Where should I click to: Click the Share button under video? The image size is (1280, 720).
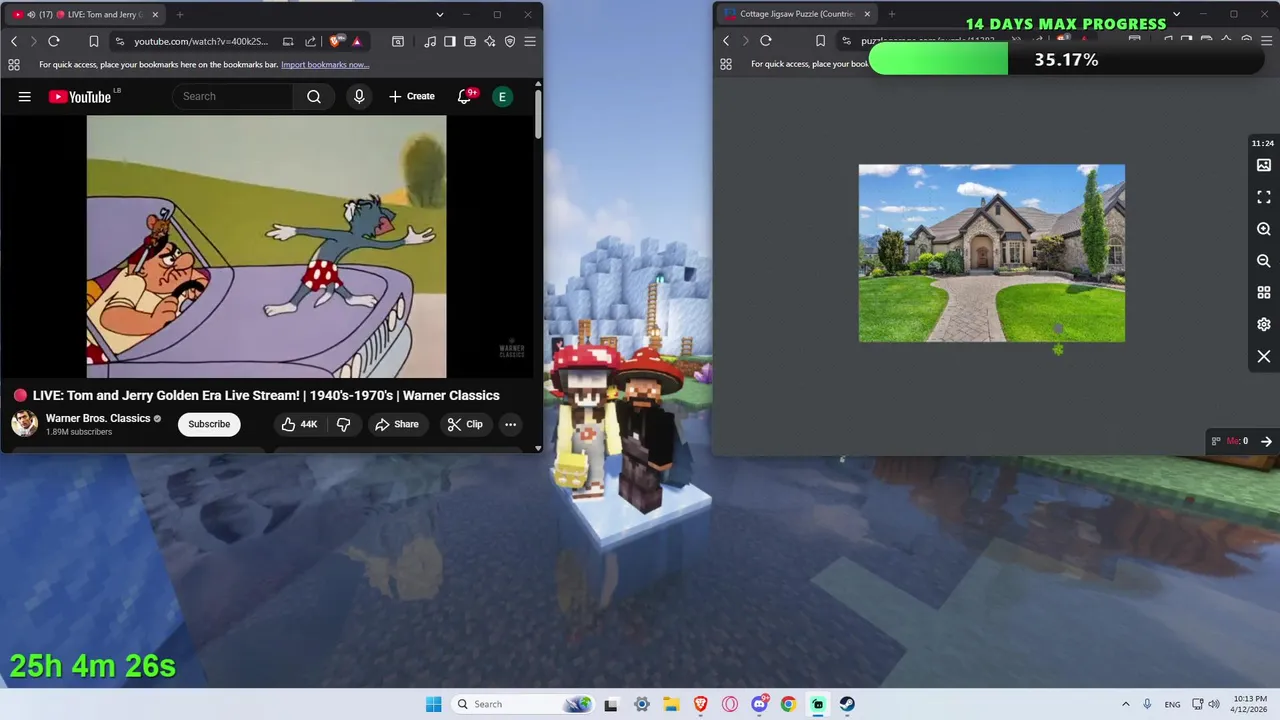[x=397, y=424]
